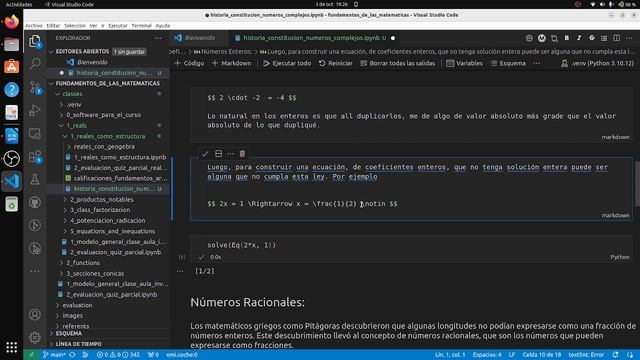Select the .venv Python 3.10.12 kernel
640x360 pixels.
tap(598, 63)
